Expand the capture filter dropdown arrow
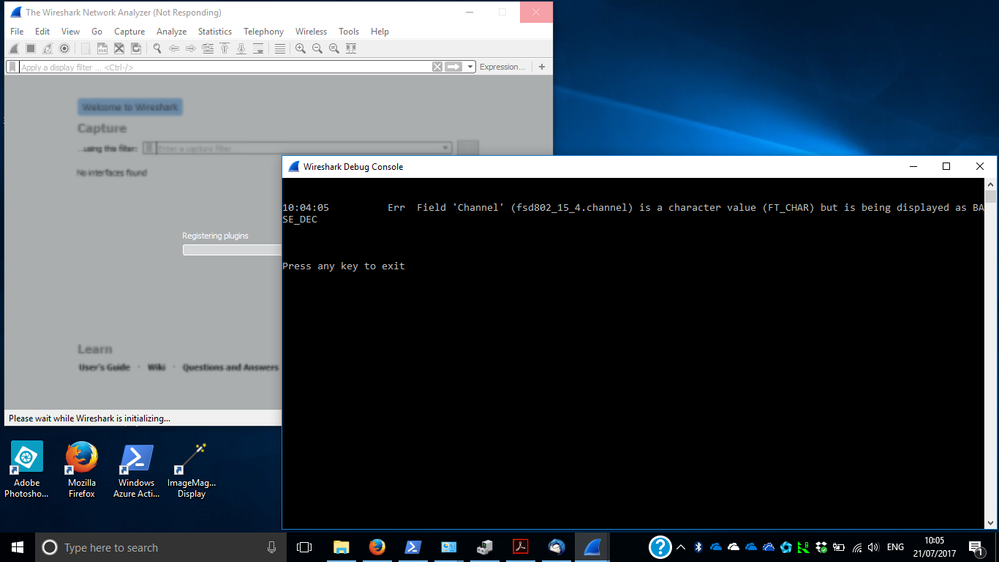The image size is (999, 562). click(x=445, y=148)
